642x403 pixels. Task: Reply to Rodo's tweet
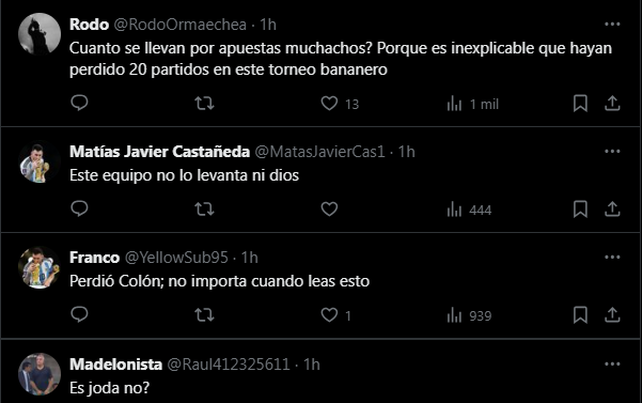click(x=80, y=103)
